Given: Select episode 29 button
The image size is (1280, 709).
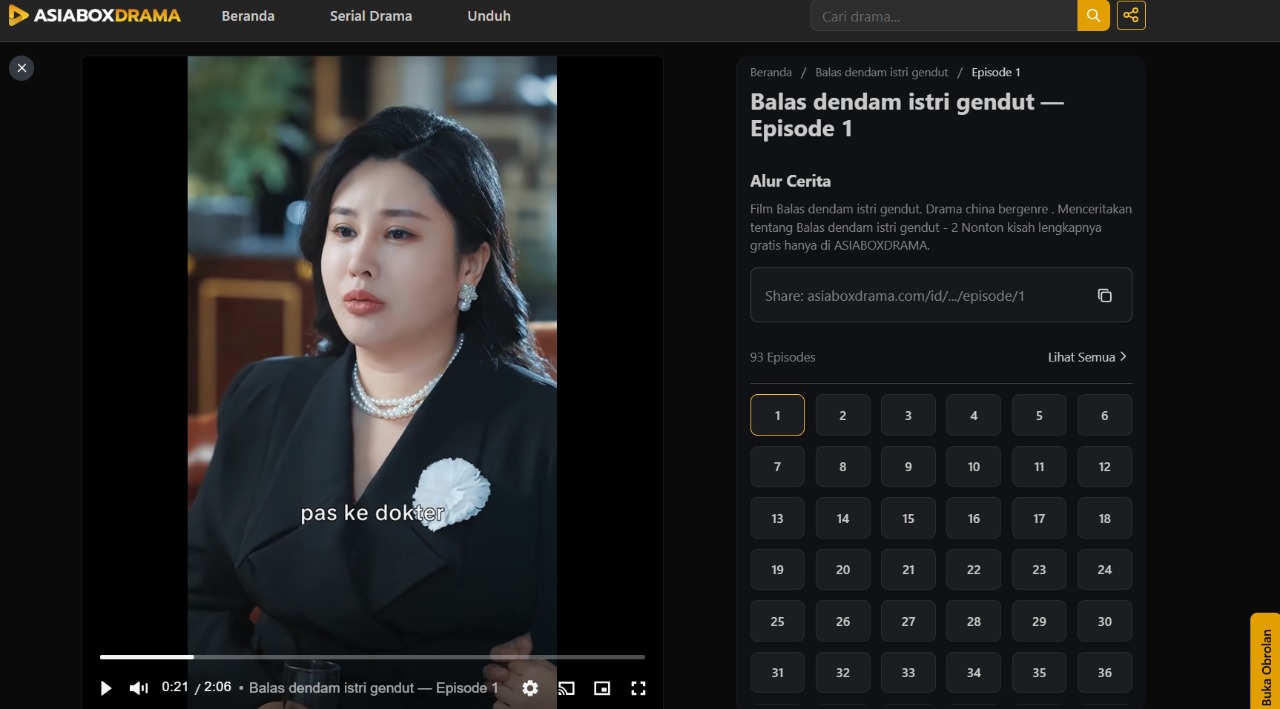Looking at the screenshot, I should (1039, 621).
